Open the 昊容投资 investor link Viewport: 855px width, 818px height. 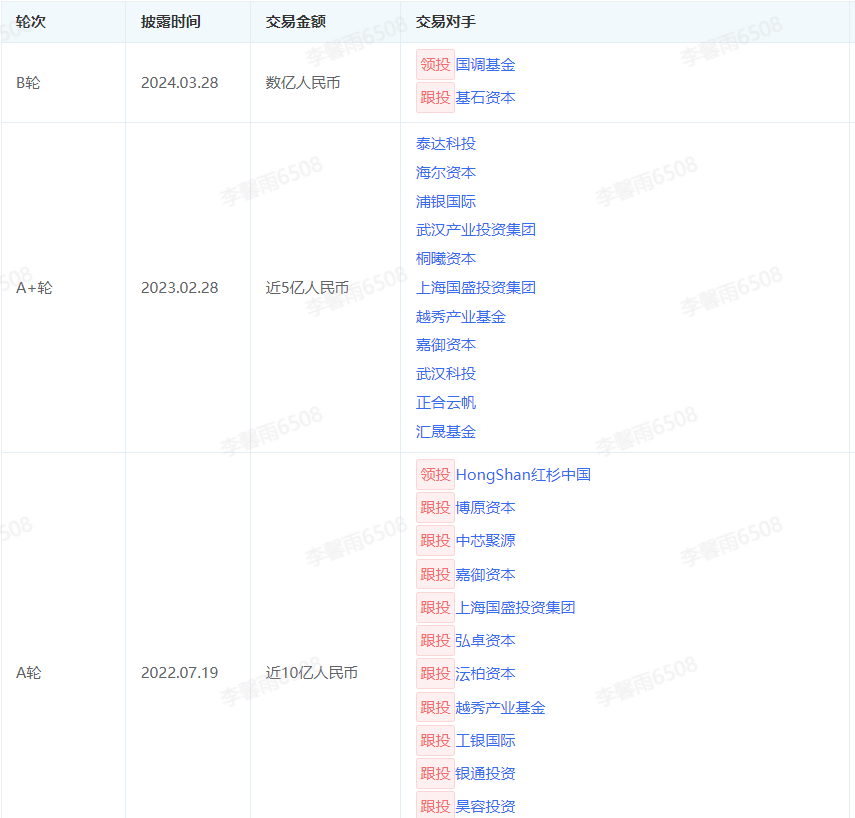pos(485,807)
